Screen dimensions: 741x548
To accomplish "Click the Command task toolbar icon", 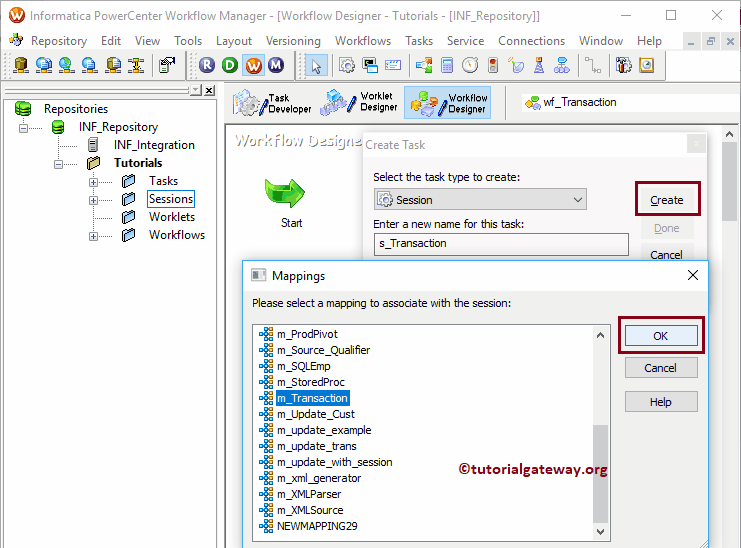I will pos(370,65).
